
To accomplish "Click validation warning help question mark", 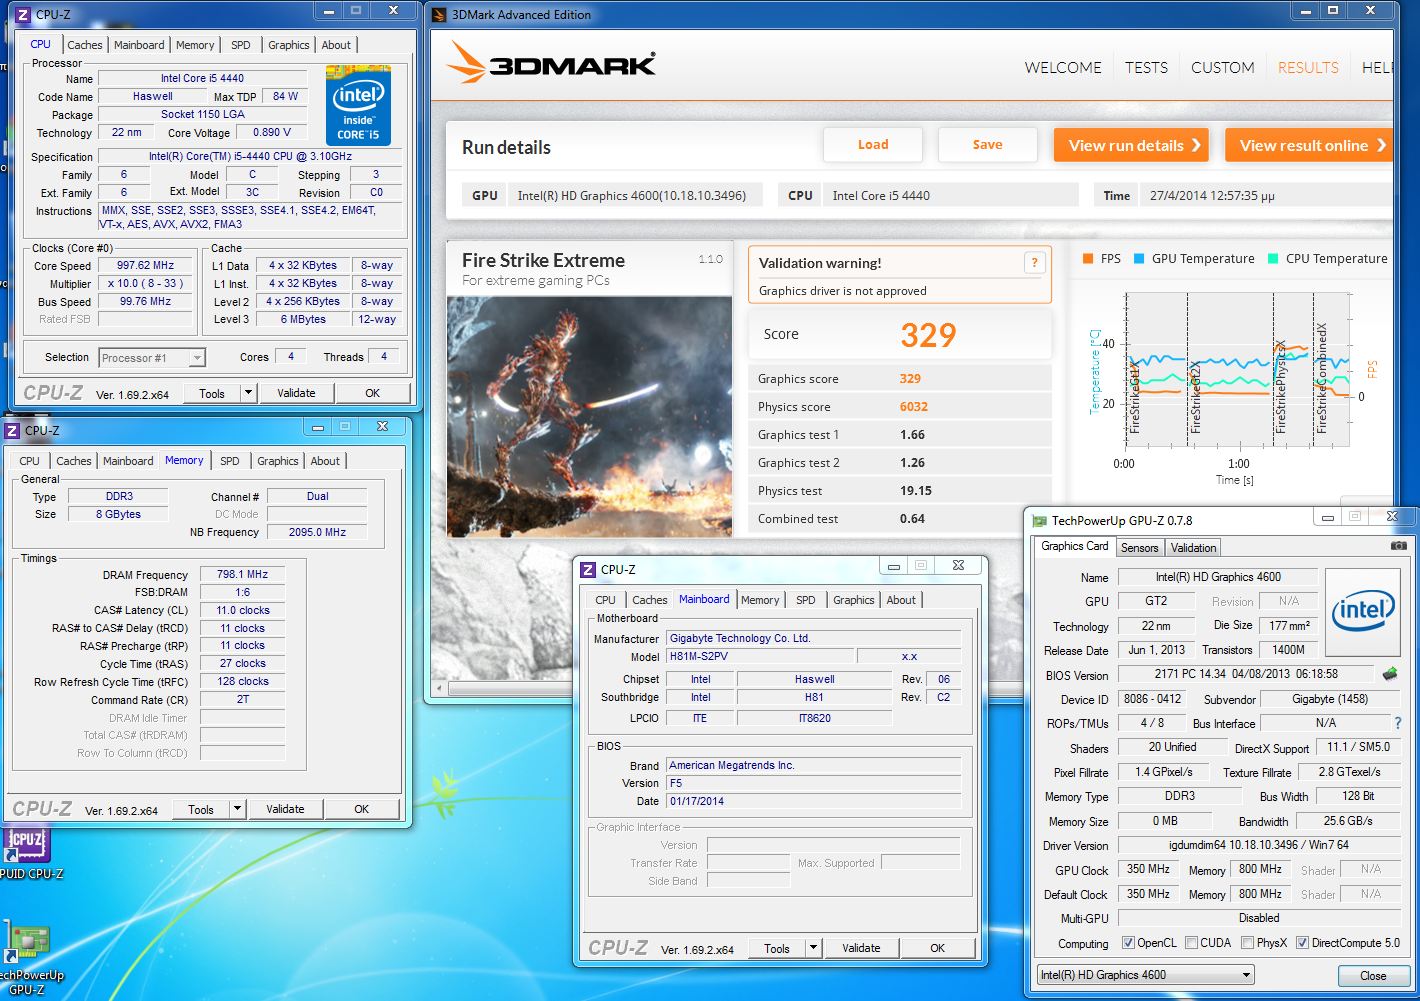I will 1034,263.
